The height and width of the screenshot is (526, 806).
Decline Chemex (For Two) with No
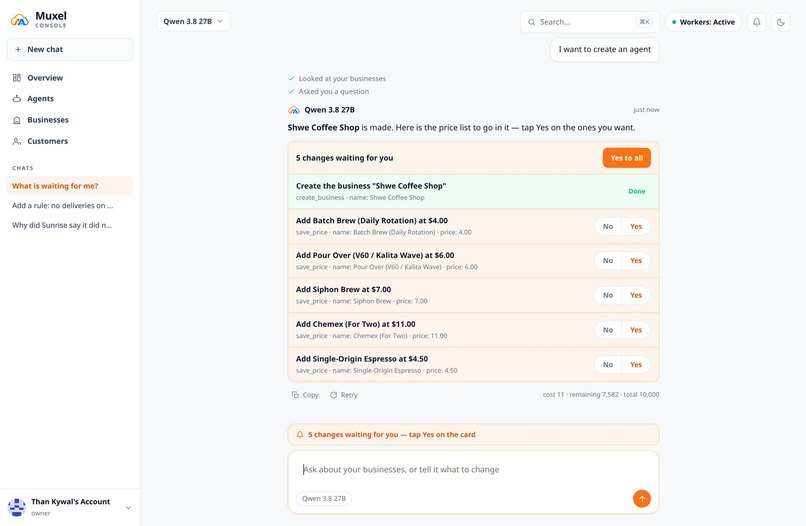(608, 330)
